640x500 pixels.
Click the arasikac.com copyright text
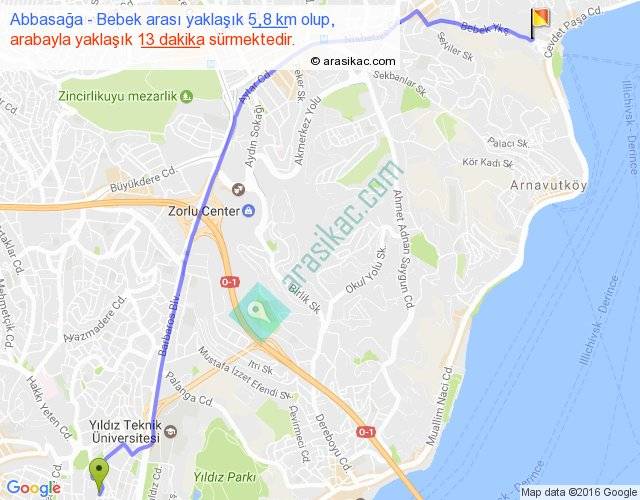(x=353, y=61)
